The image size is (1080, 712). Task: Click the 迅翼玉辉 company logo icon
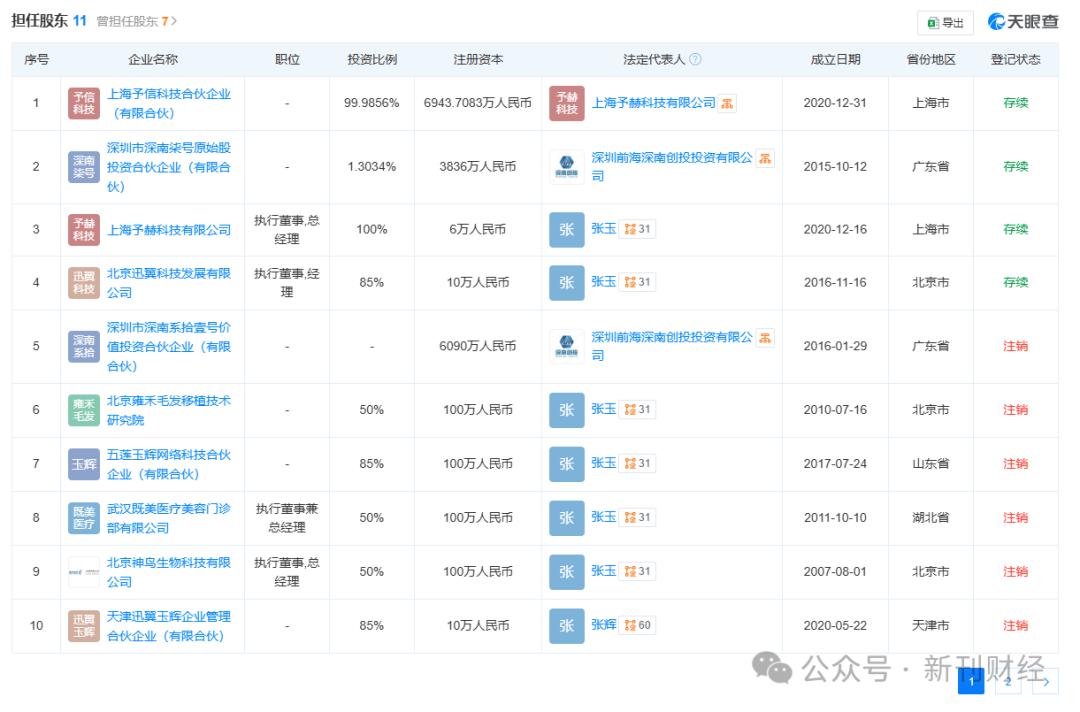tap(84, 626)
